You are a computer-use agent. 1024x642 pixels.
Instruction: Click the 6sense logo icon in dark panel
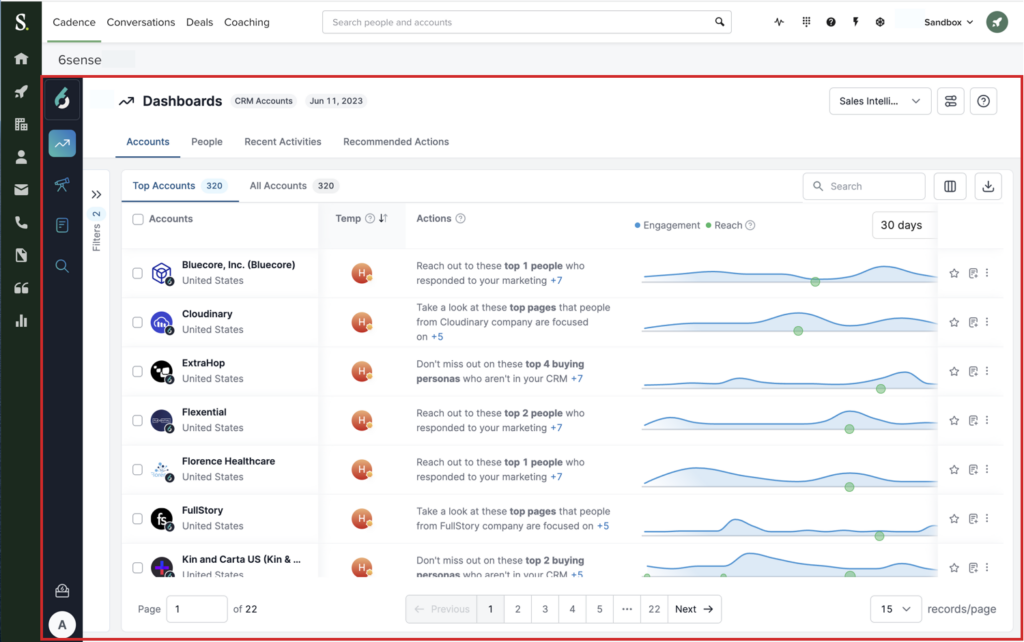(x=62, y=99)
